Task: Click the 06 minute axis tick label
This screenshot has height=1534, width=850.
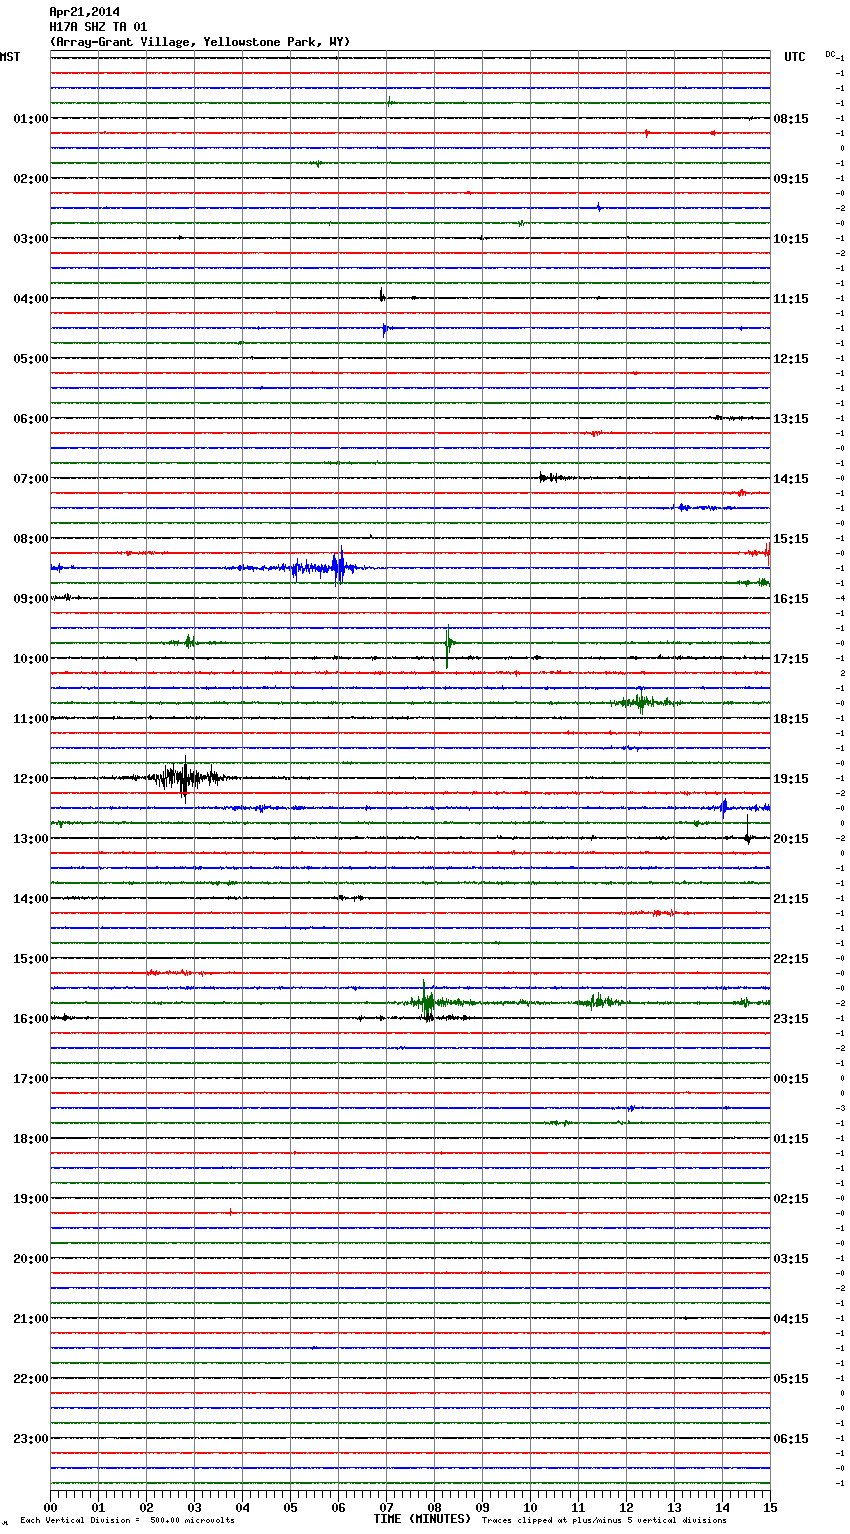Action: pyautogui.click(x=338, y=1507)
